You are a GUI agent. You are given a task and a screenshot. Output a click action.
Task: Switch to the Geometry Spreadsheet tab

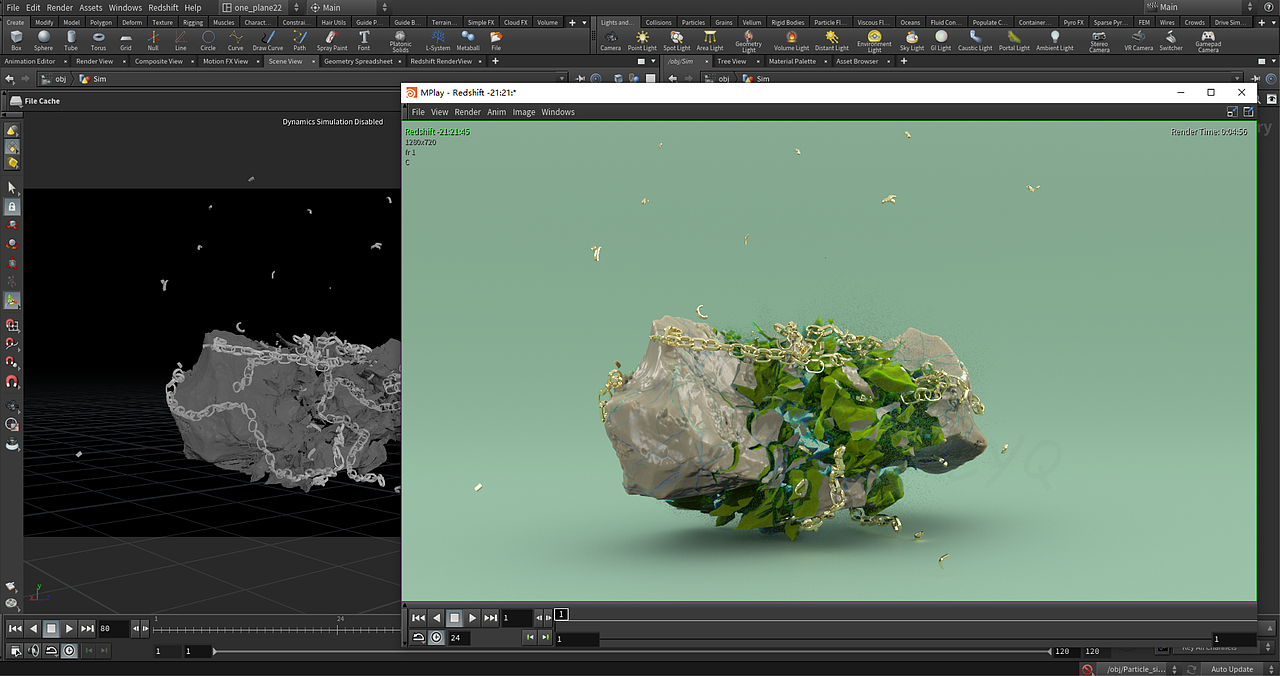coord(358,61)
